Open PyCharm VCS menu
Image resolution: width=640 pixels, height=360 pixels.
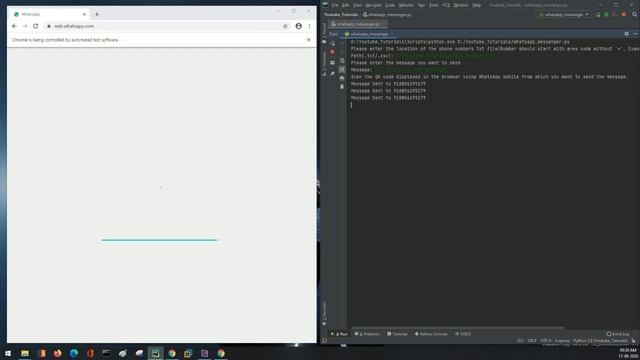(446, 5)
